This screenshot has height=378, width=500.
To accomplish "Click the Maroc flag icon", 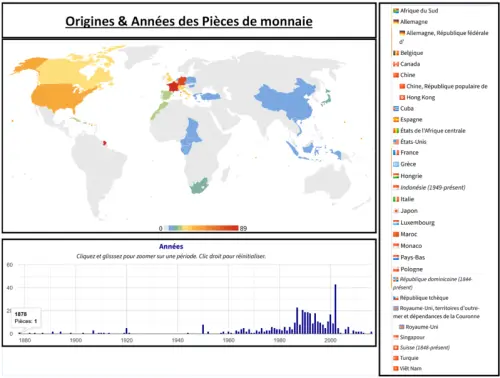I will pyautogui.click(x=396, y=234).
